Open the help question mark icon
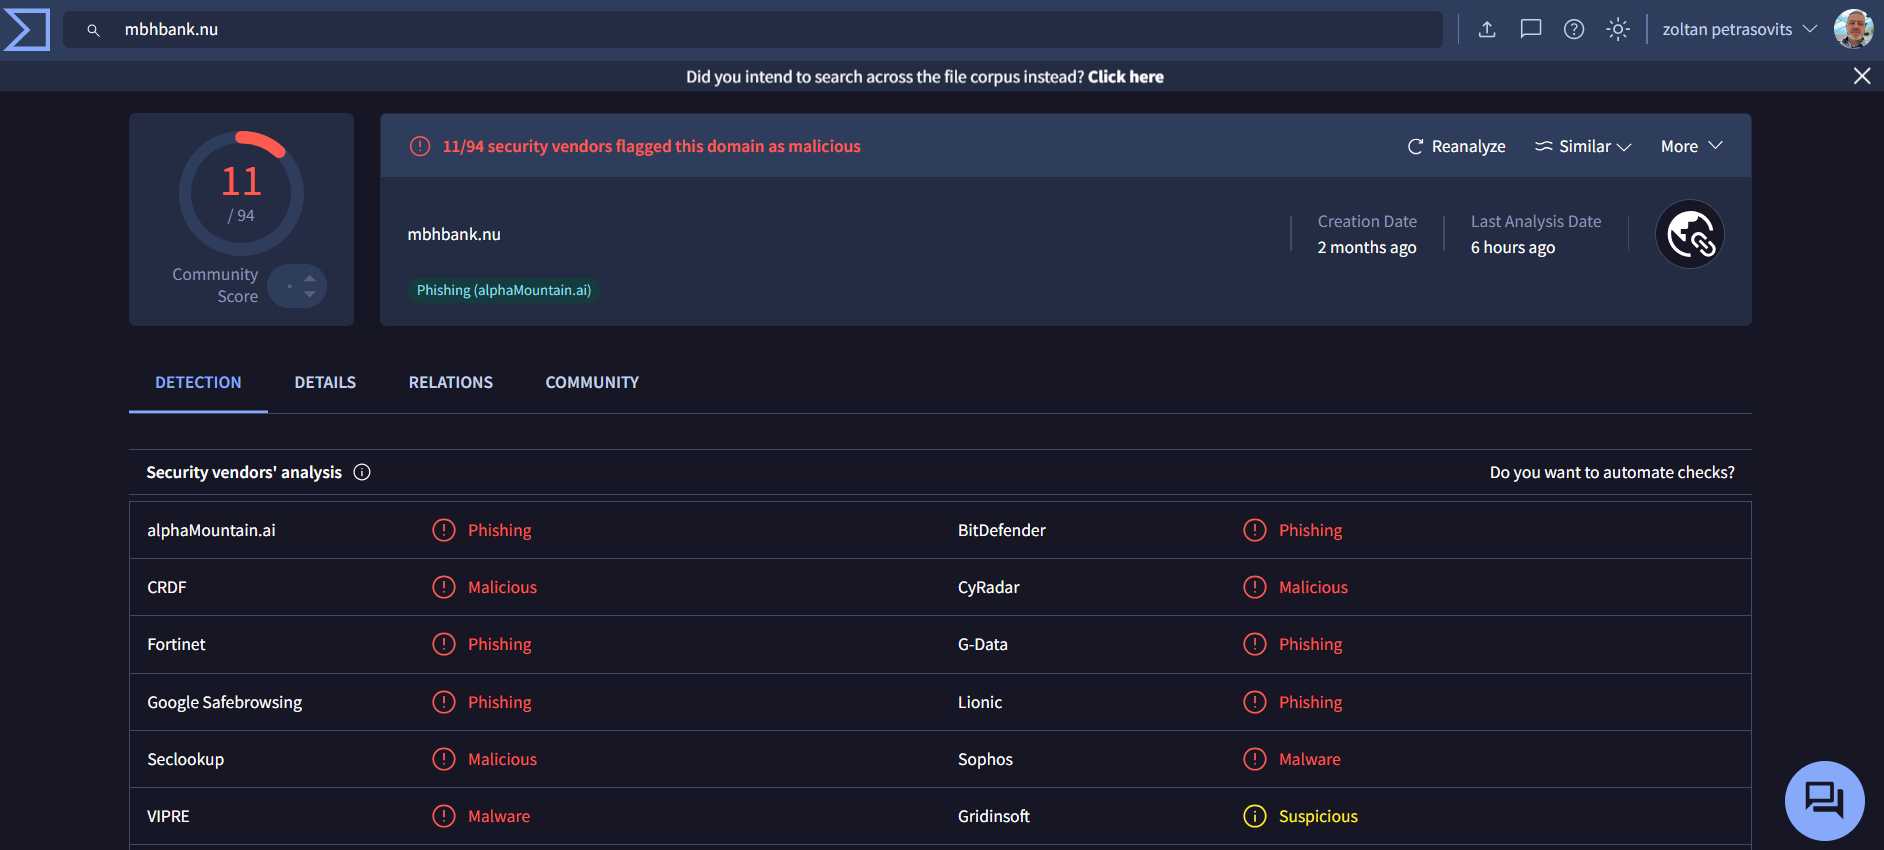The width and height of the screenshot is (1884, 850). click(x=1574, y=29)
